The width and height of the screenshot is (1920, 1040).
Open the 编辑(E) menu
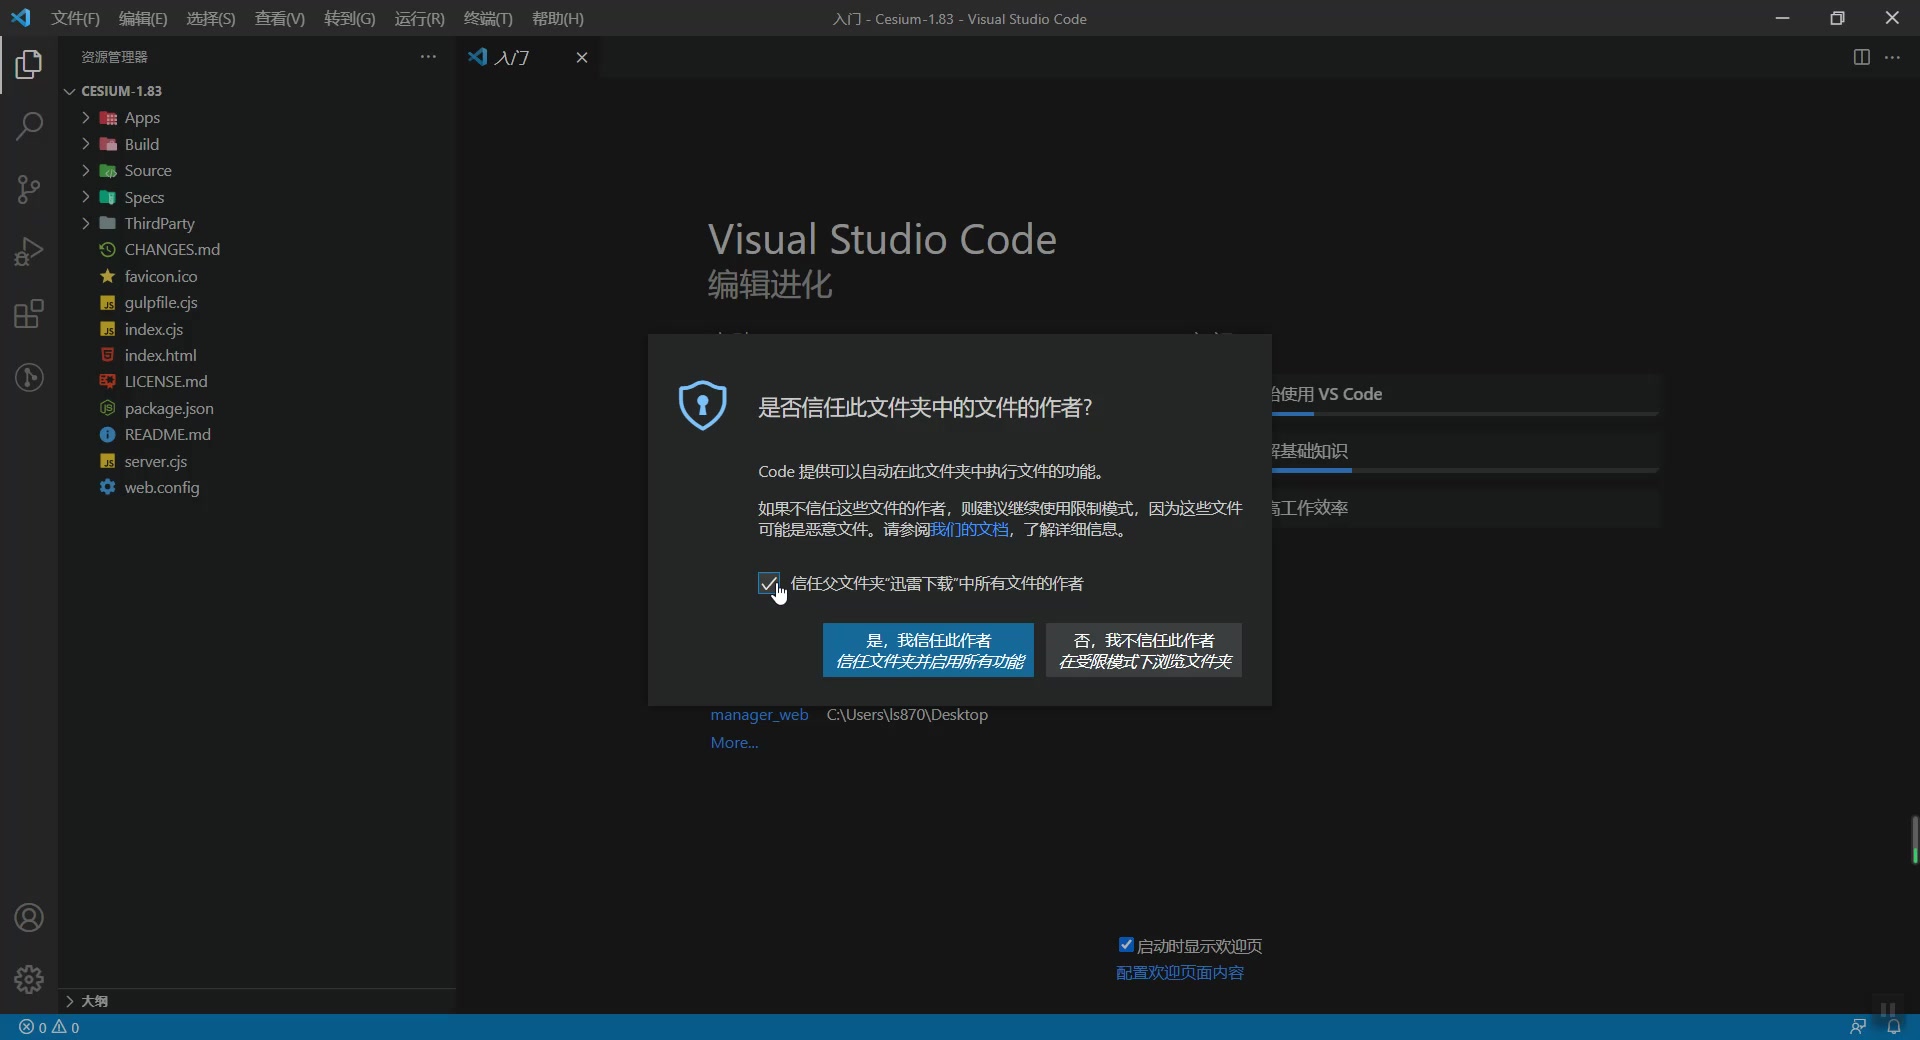[x=143, y=18]
